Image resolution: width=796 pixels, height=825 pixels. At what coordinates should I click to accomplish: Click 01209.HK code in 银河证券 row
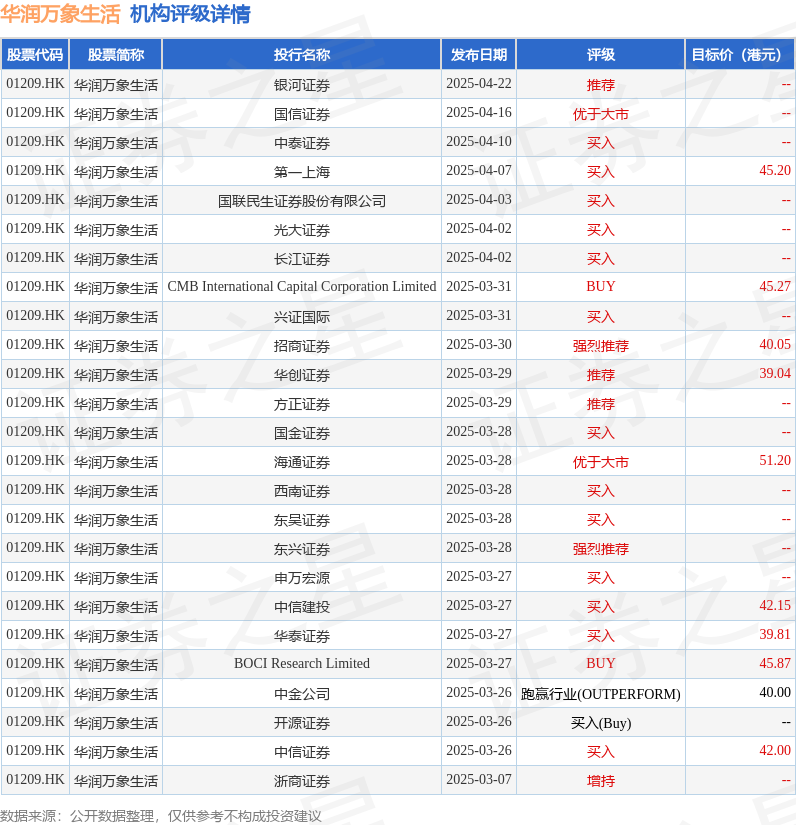(x=35, y=84)
